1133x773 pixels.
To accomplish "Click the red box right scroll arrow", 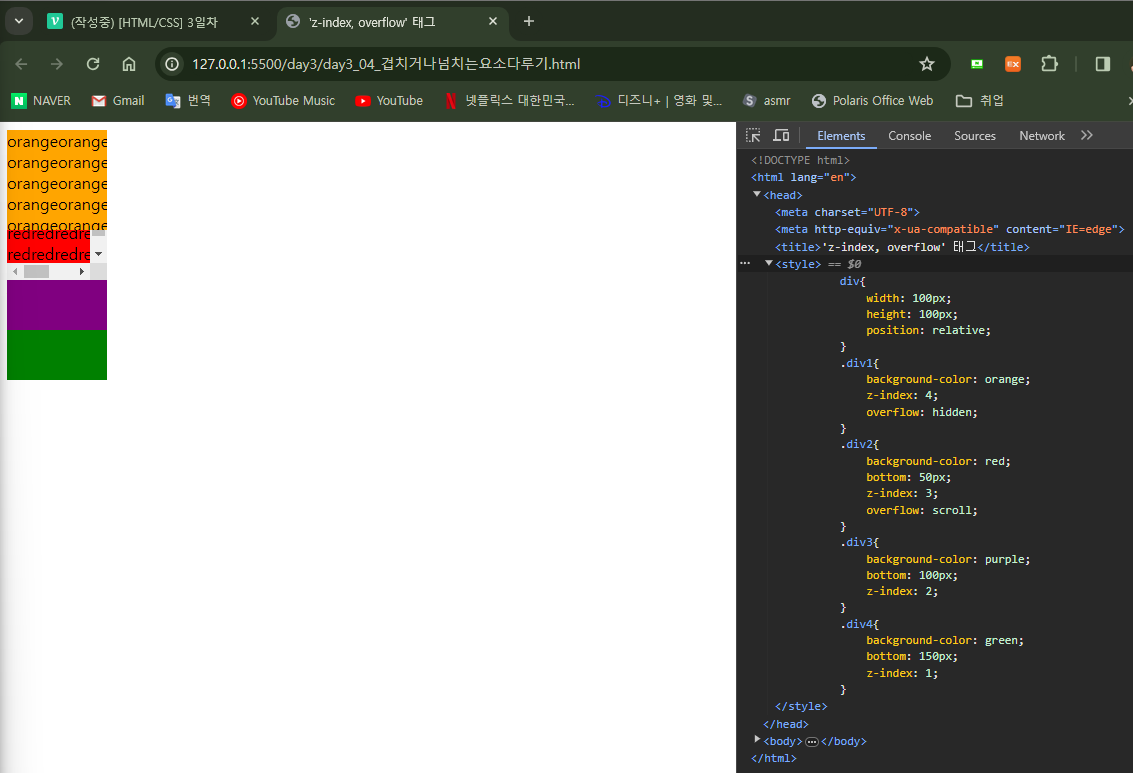I will pyautogui.click(x=82, y=272).
